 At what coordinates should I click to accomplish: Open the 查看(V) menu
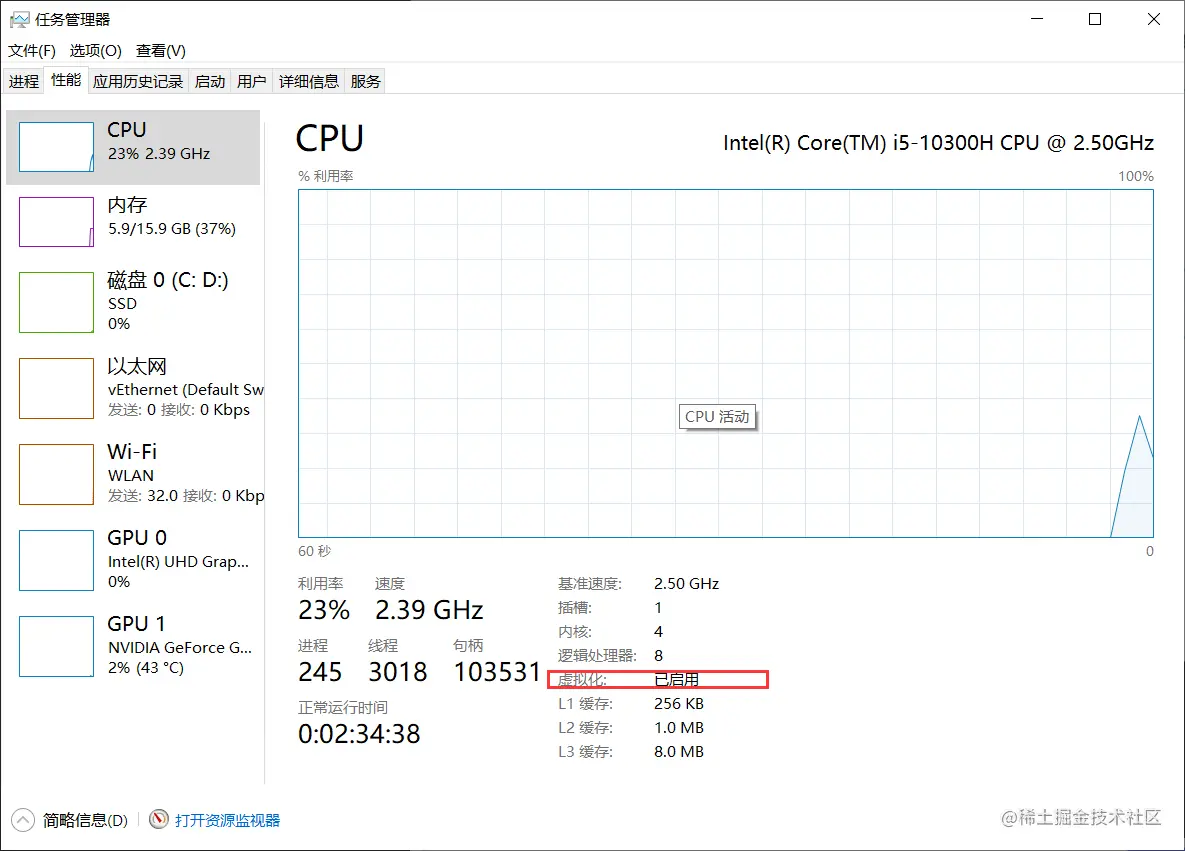(161, 51)
